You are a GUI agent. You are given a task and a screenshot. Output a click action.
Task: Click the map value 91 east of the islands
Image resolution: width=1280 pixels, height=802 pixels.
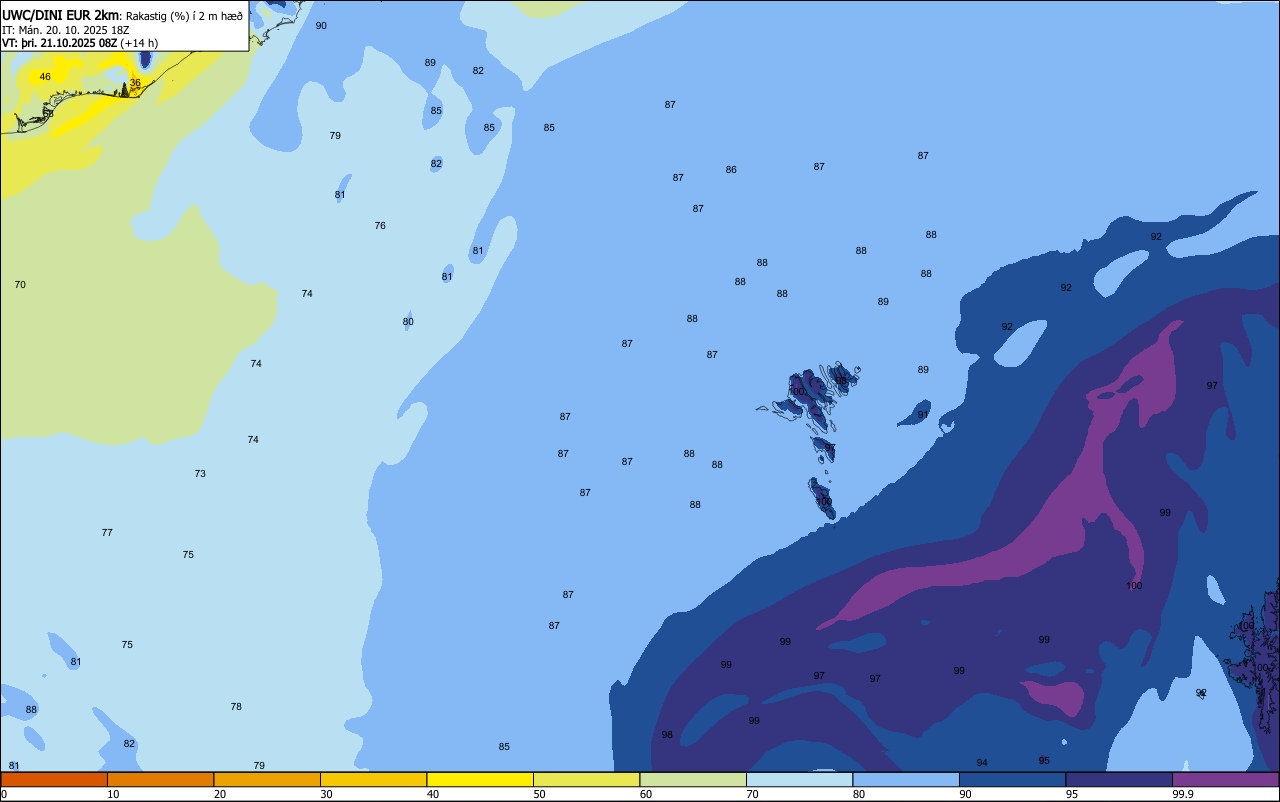coord(923,415)
